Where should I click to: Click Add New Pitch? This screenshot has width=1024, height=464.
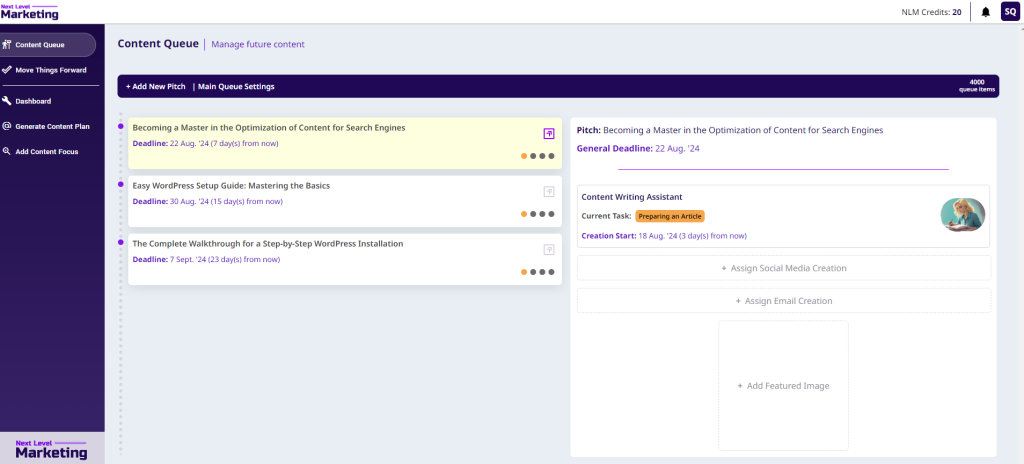[x=156, y=87]
